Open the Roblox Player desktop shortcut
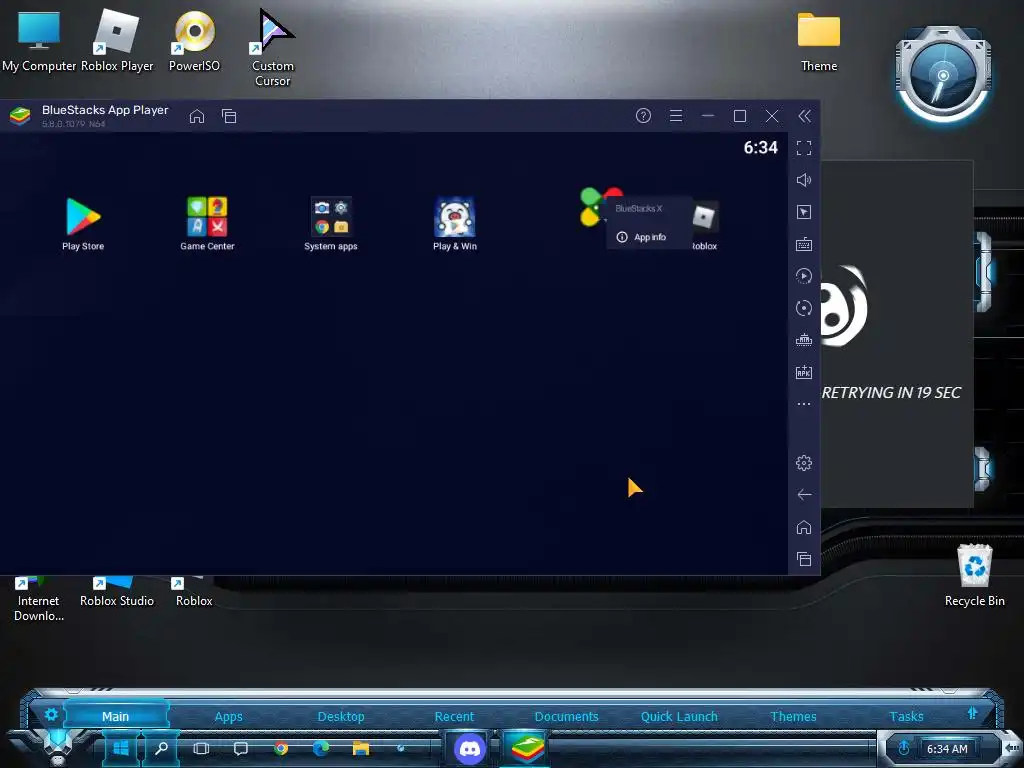This screenshot has height=768, width=1024. (x=117, y=40)
